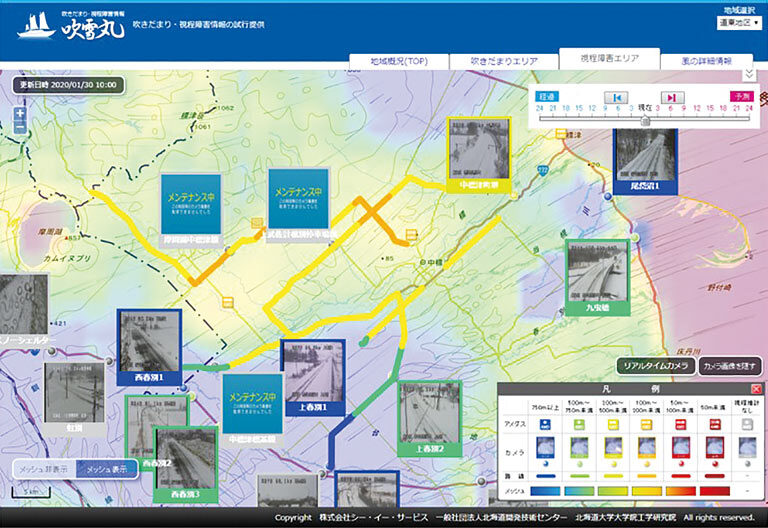Close the 凡例 legend panel
768x528 pixels.
coord(755,388)
